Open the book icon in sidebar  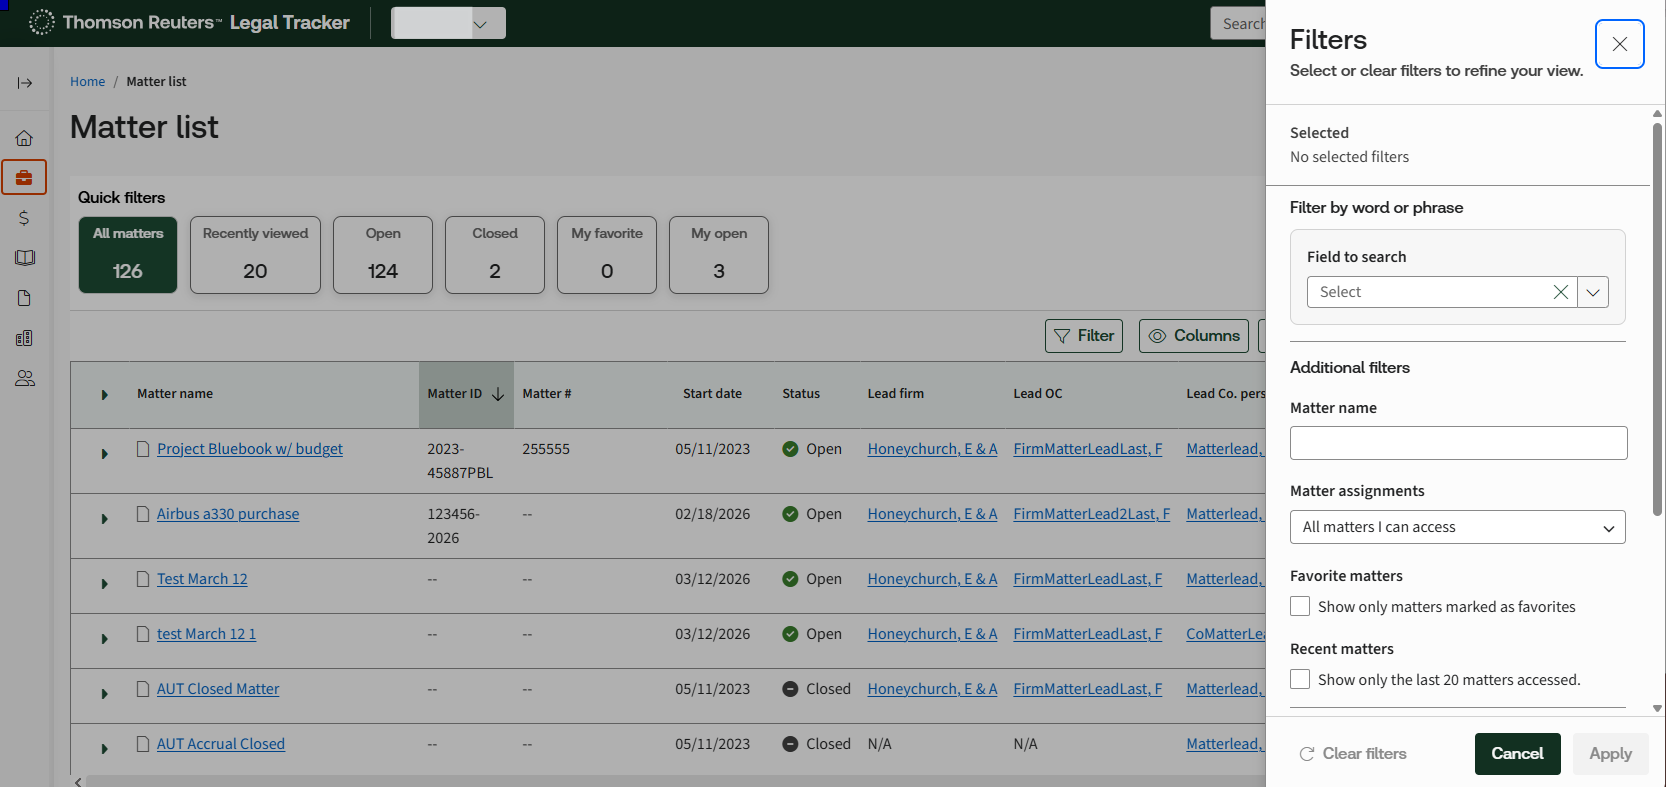point(25,258)
